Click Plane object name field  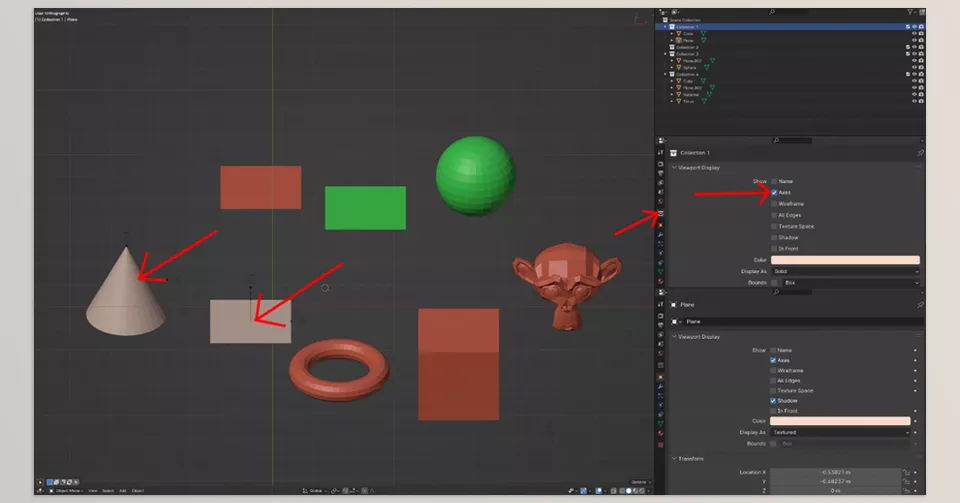(802, 322)
